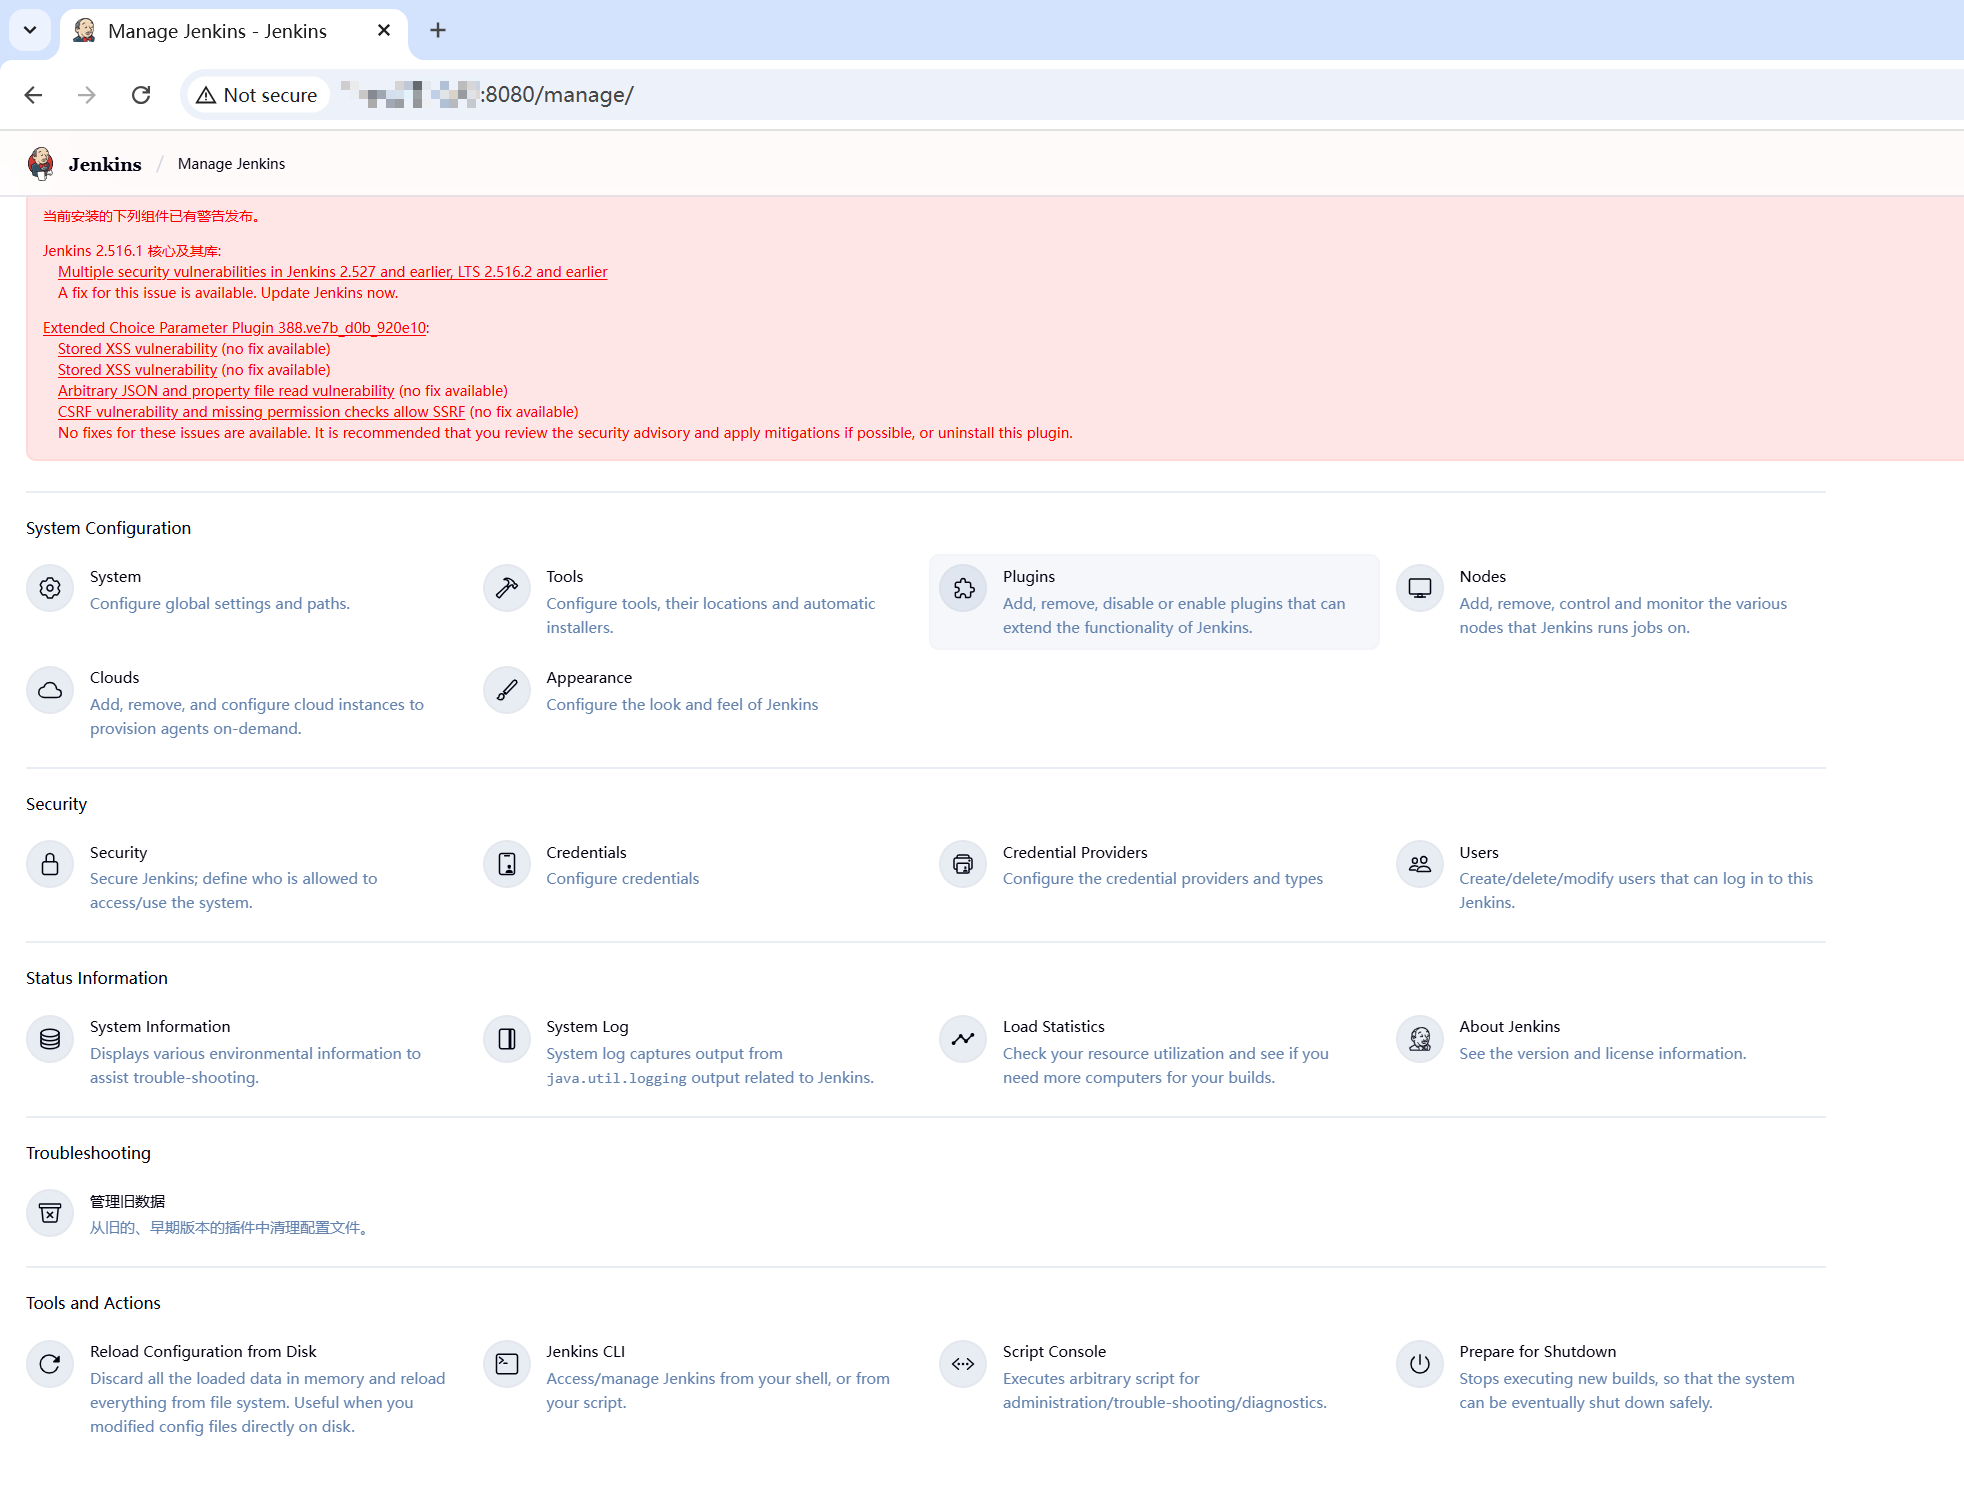Expand the browser tab search chevron

pos(30,30)
